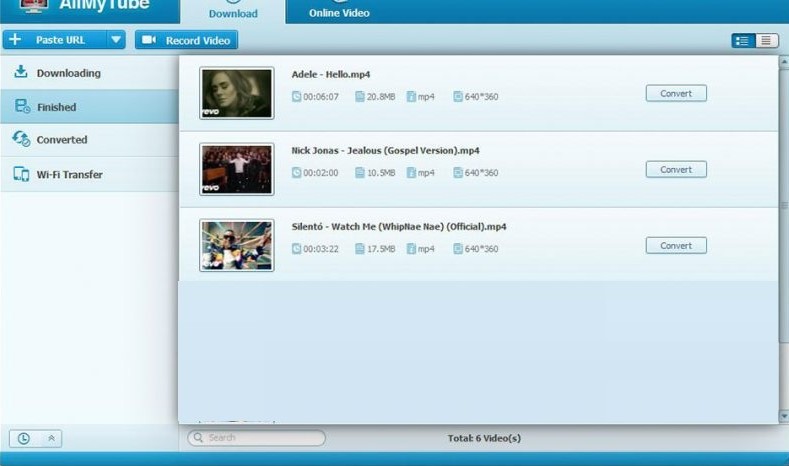This screenshot has height=466, width=789.
Task: Open the Wi-Fi Transfer section
Action: coord(90,174)
